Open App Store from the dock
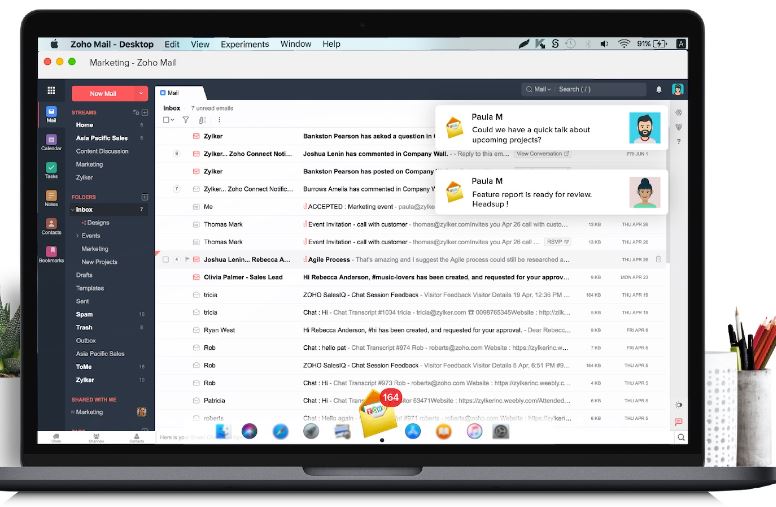Viewport: 776px width, 507px height. click(413, 431)
